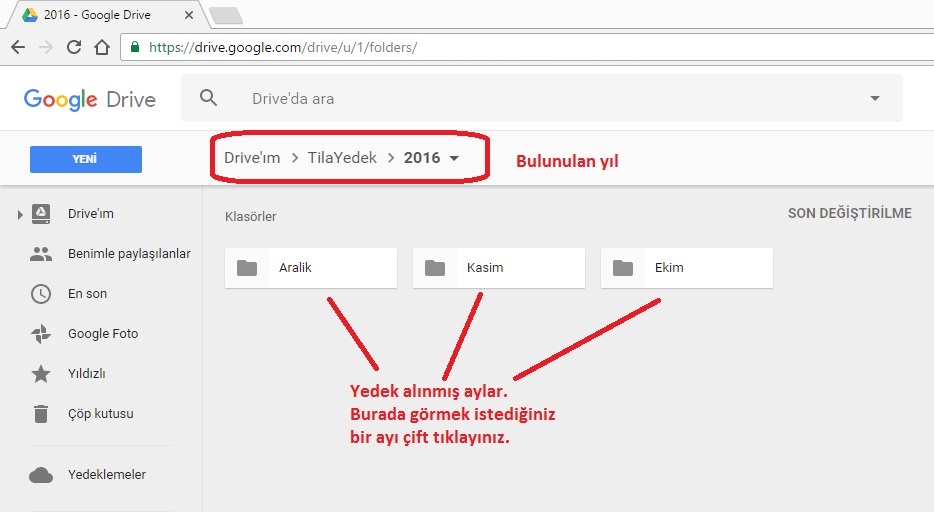934x512 pixels.
Task: Open the Google Drive logo link
Action: (89, 99)
